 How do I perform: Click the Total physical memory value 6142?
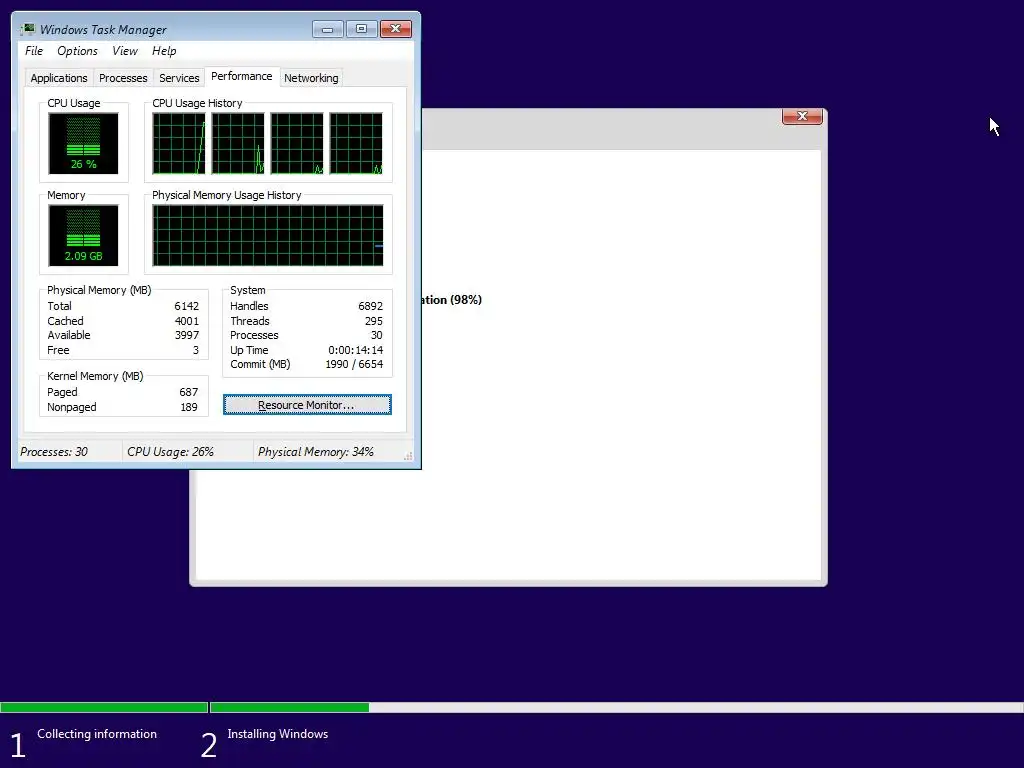(x=186, y=306)
